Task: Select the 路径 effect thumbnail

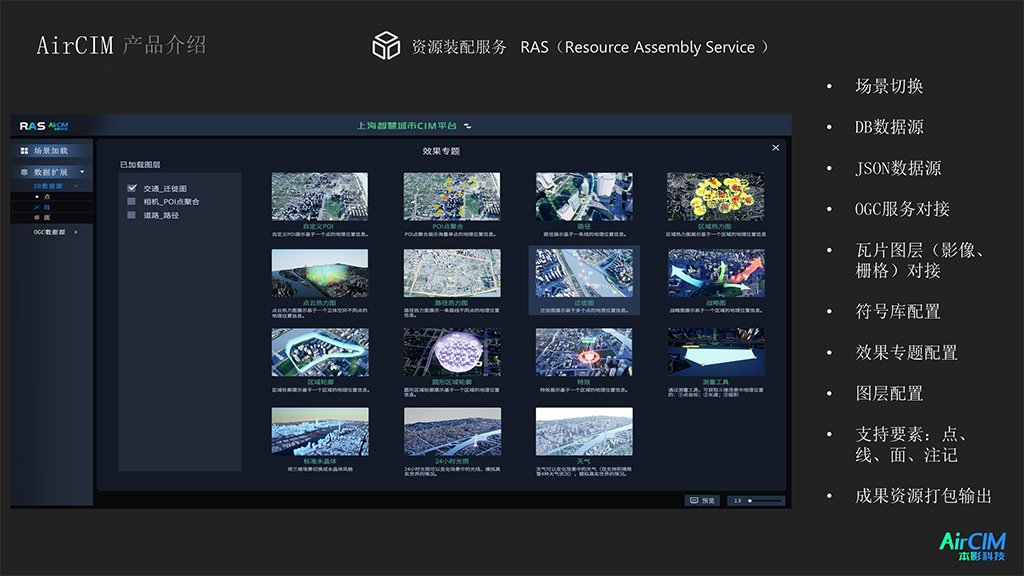Action: (584, 197)
